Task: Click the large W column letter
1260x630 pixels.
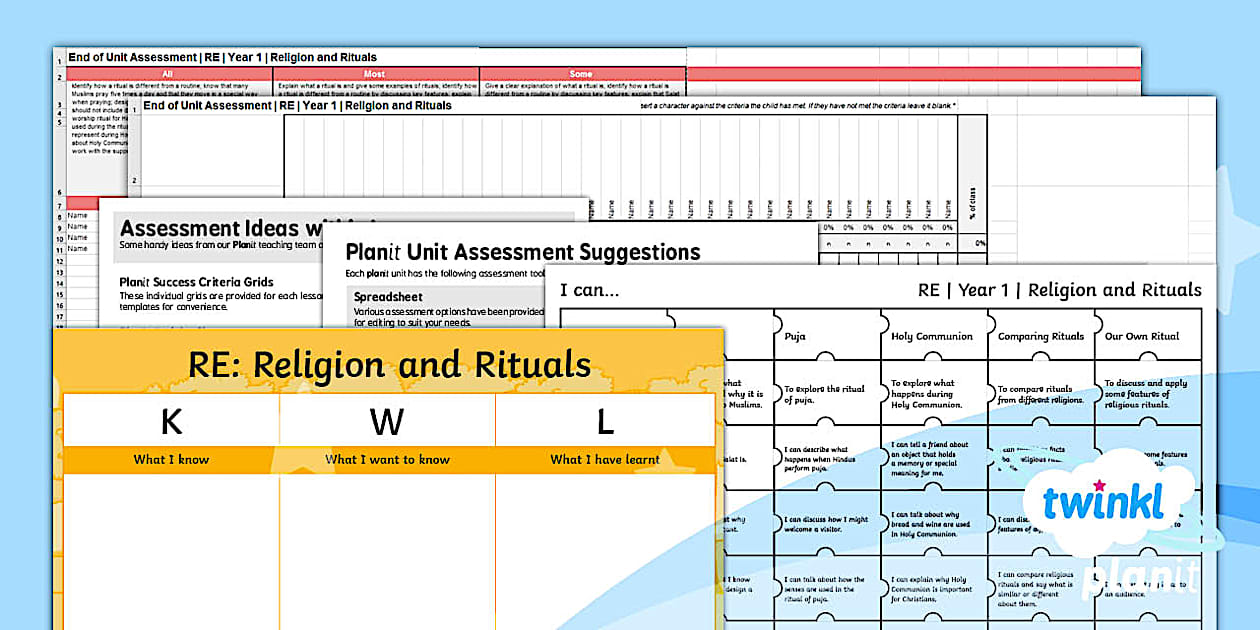Action: click(387, 422)
